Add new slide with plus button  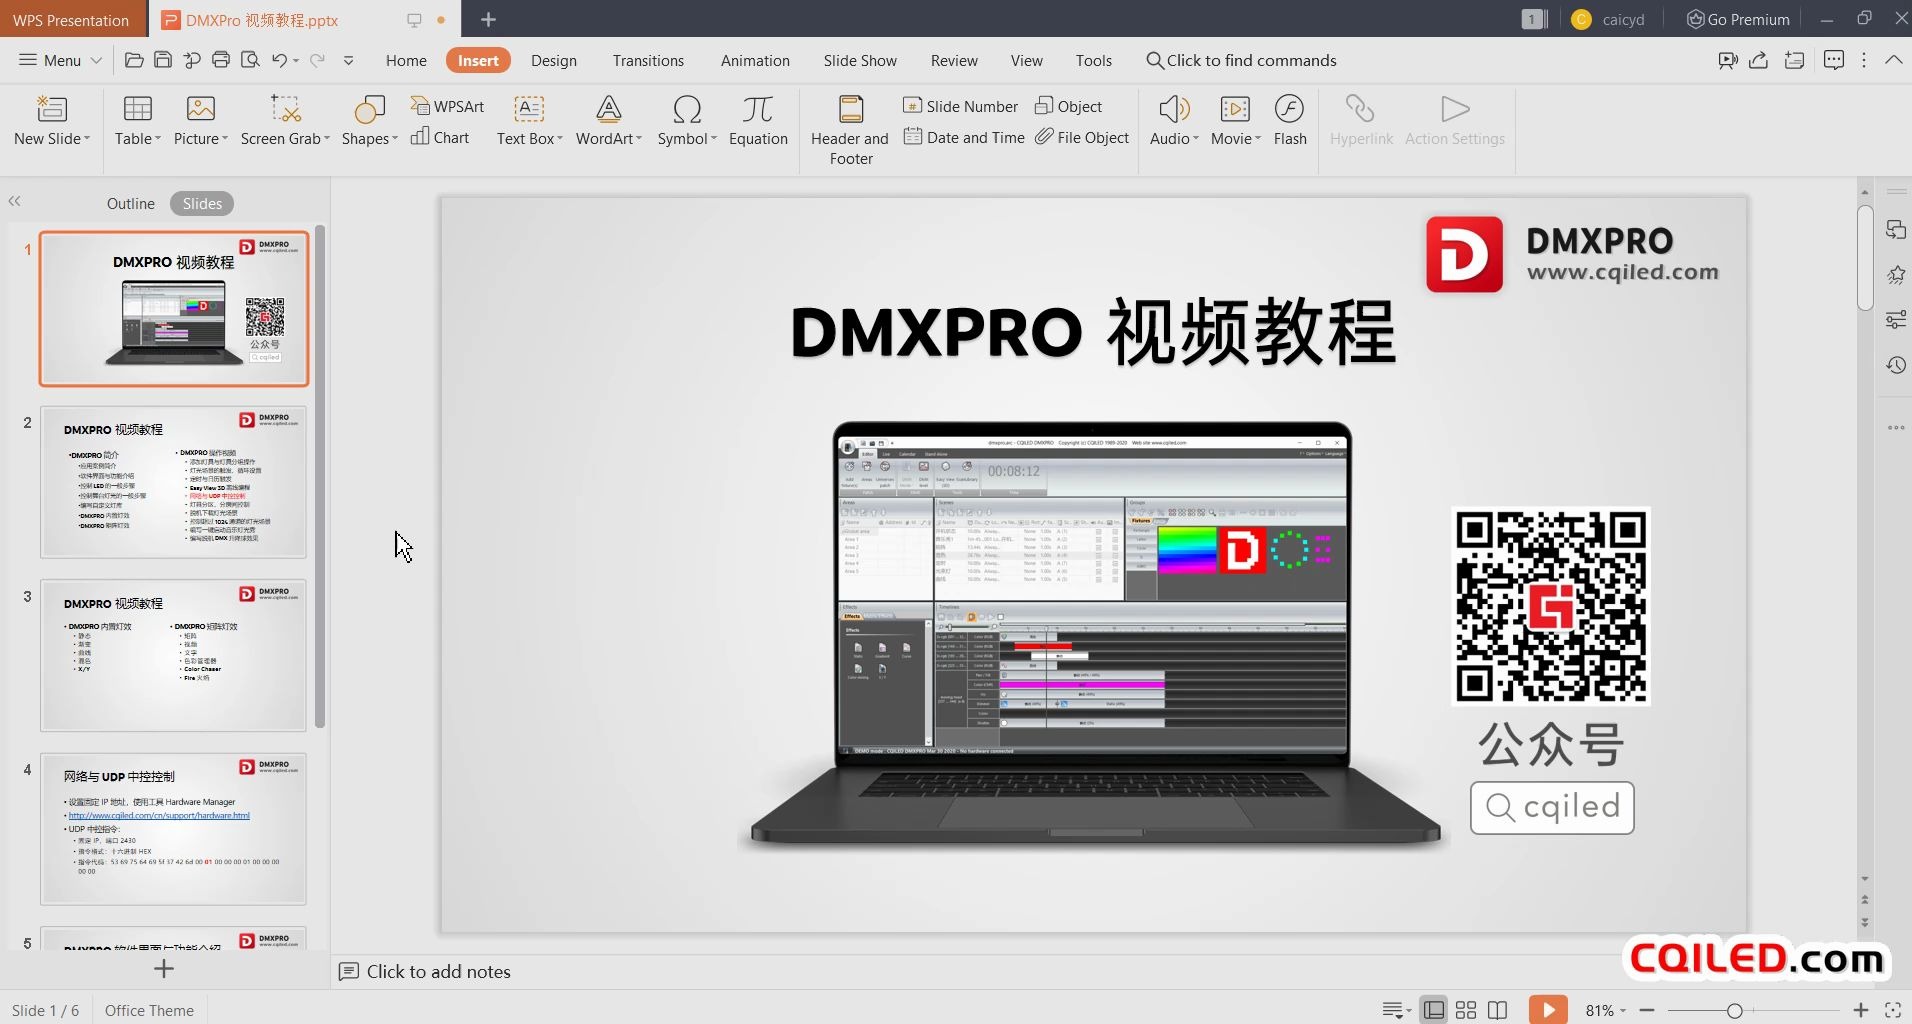pyautogui.click(x=164, y=968)
